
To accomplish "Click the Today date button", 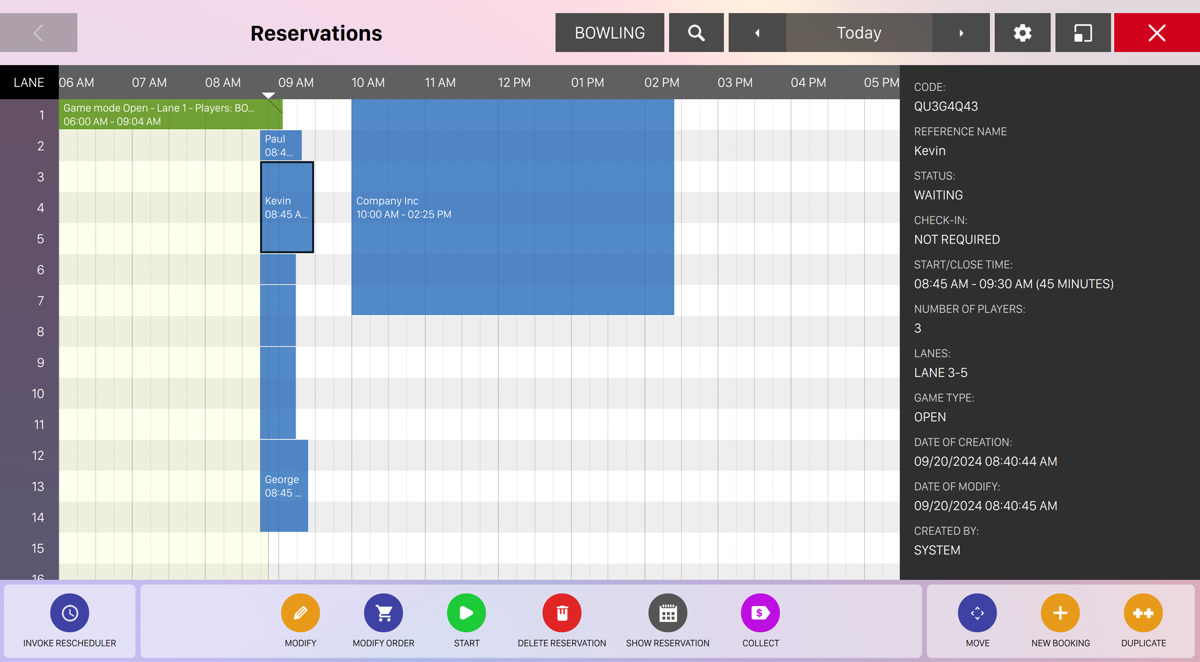I will [859, 33].
